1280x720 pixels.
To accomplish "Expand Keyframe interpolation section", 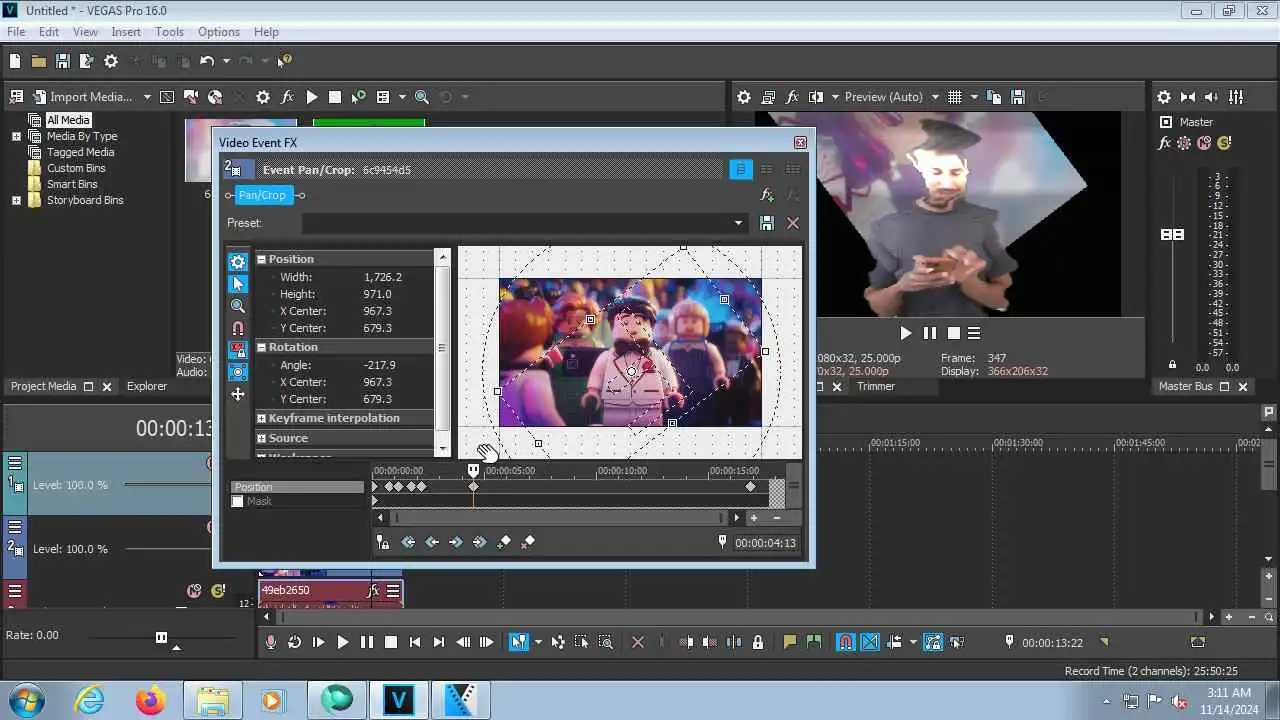I will (x=262, y=418).
